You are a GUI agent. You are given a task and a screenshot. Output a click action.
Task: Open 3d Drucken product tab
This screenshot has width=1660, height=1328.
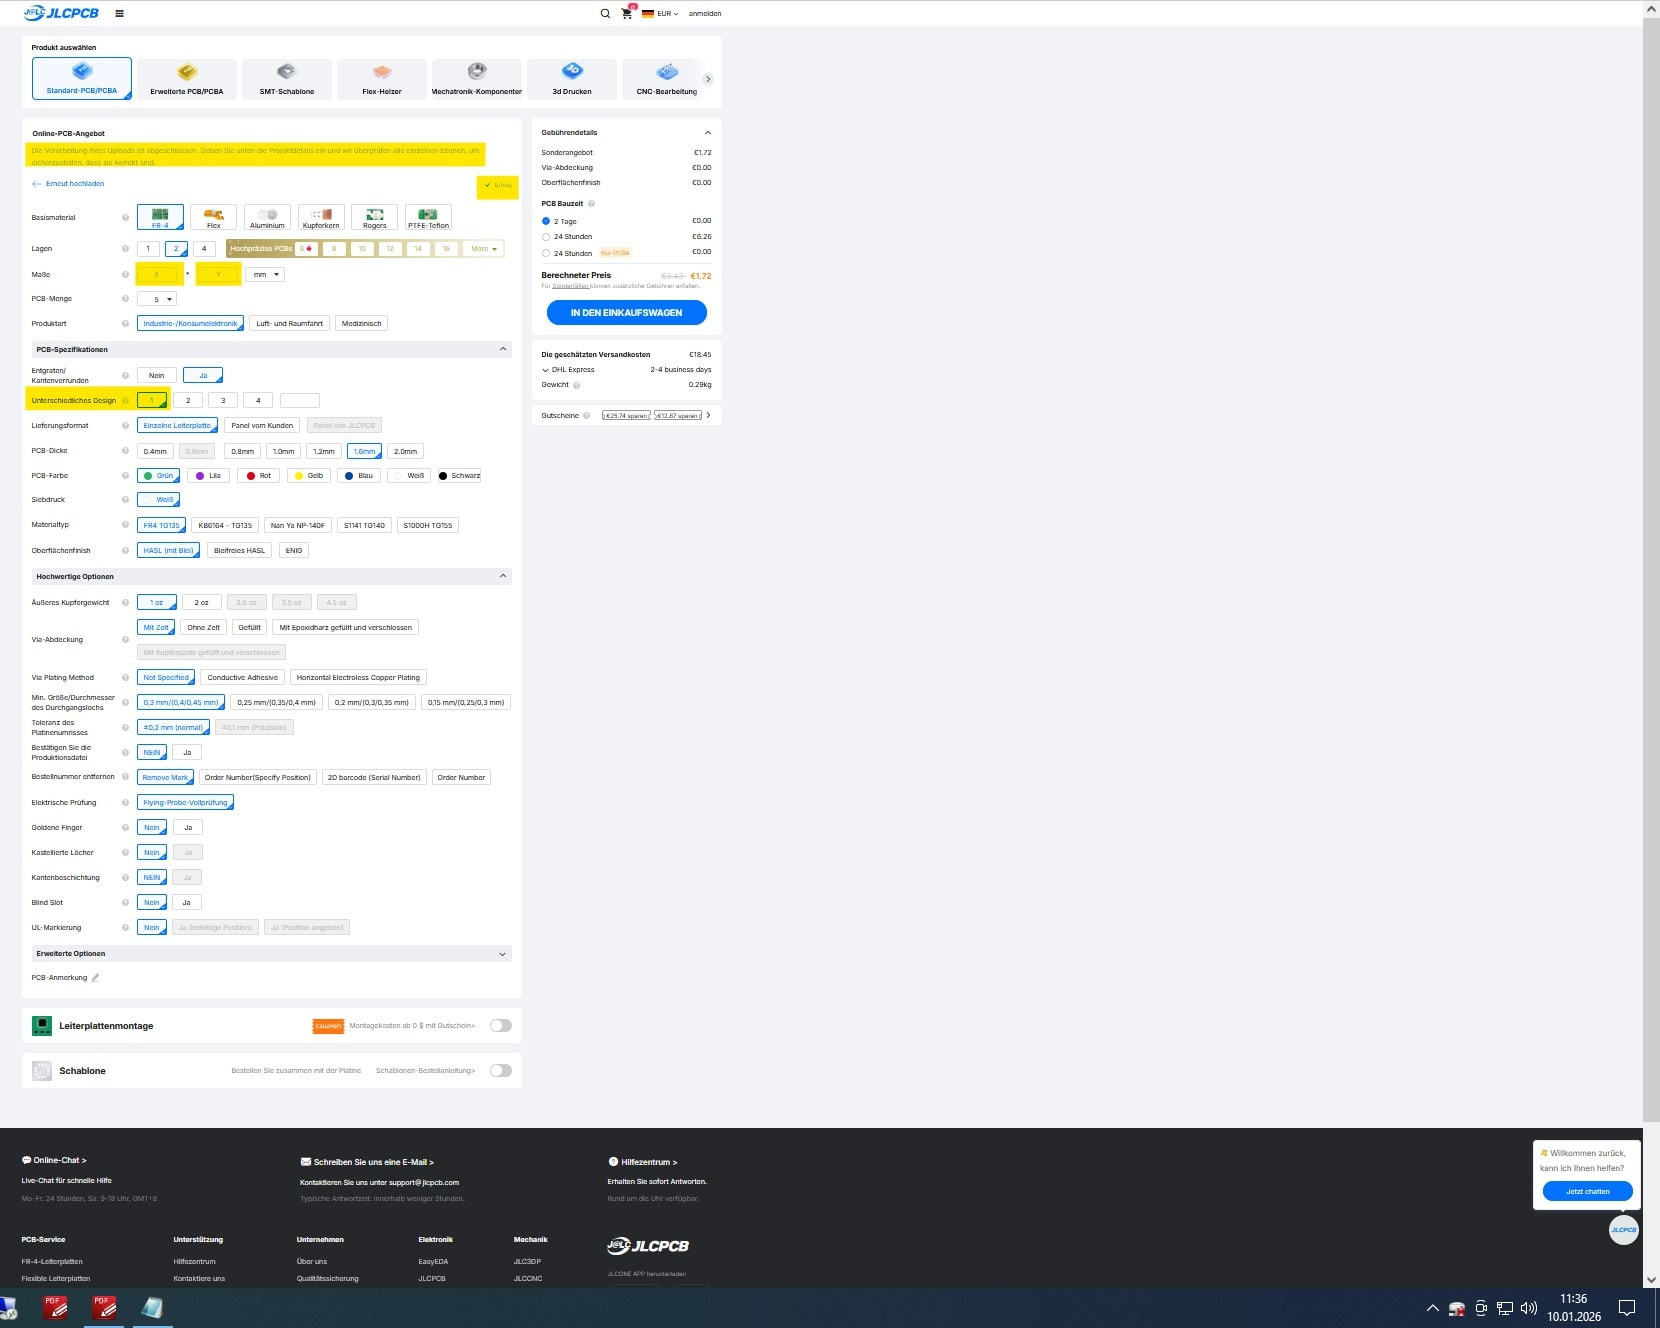(572, 78)
